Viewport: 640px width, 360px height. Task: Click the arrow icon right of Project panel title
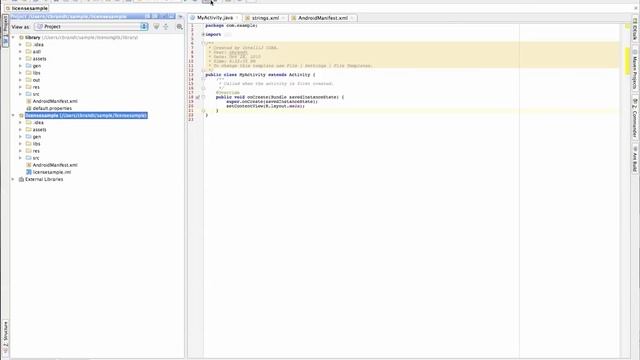point(180,17)
